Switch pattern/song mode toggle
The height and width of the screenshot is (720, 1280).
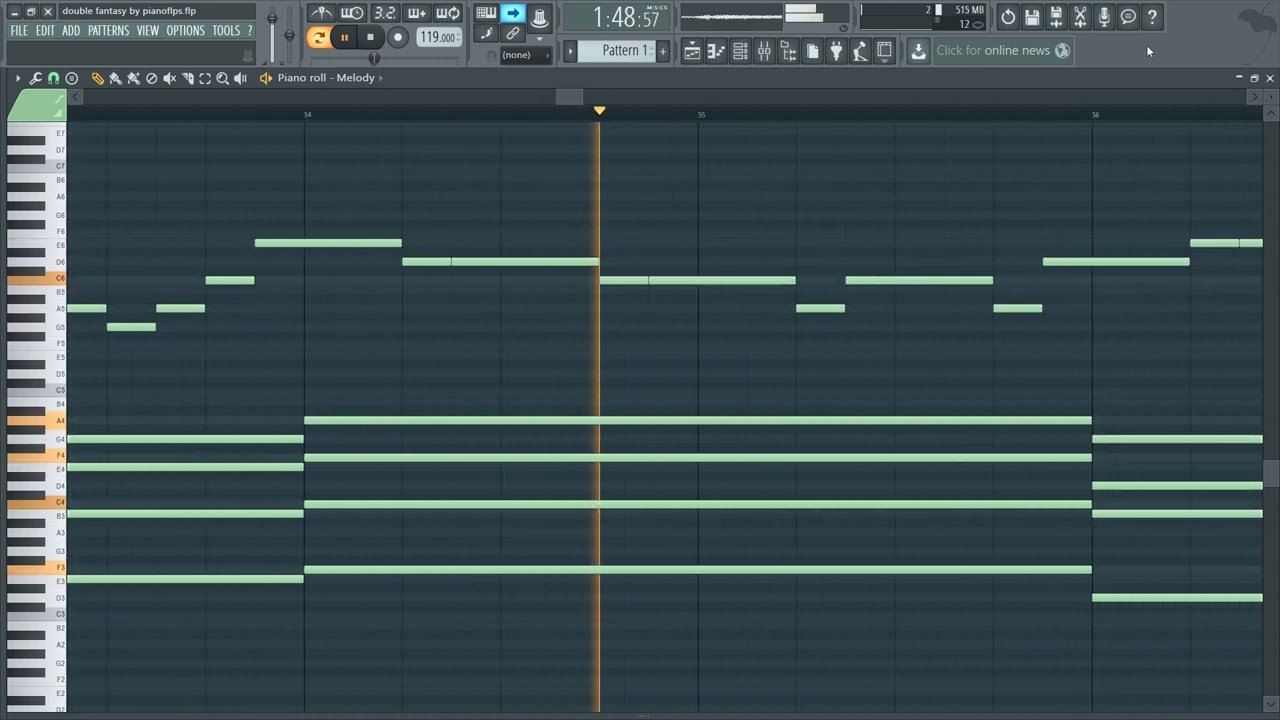pos(319,38)
